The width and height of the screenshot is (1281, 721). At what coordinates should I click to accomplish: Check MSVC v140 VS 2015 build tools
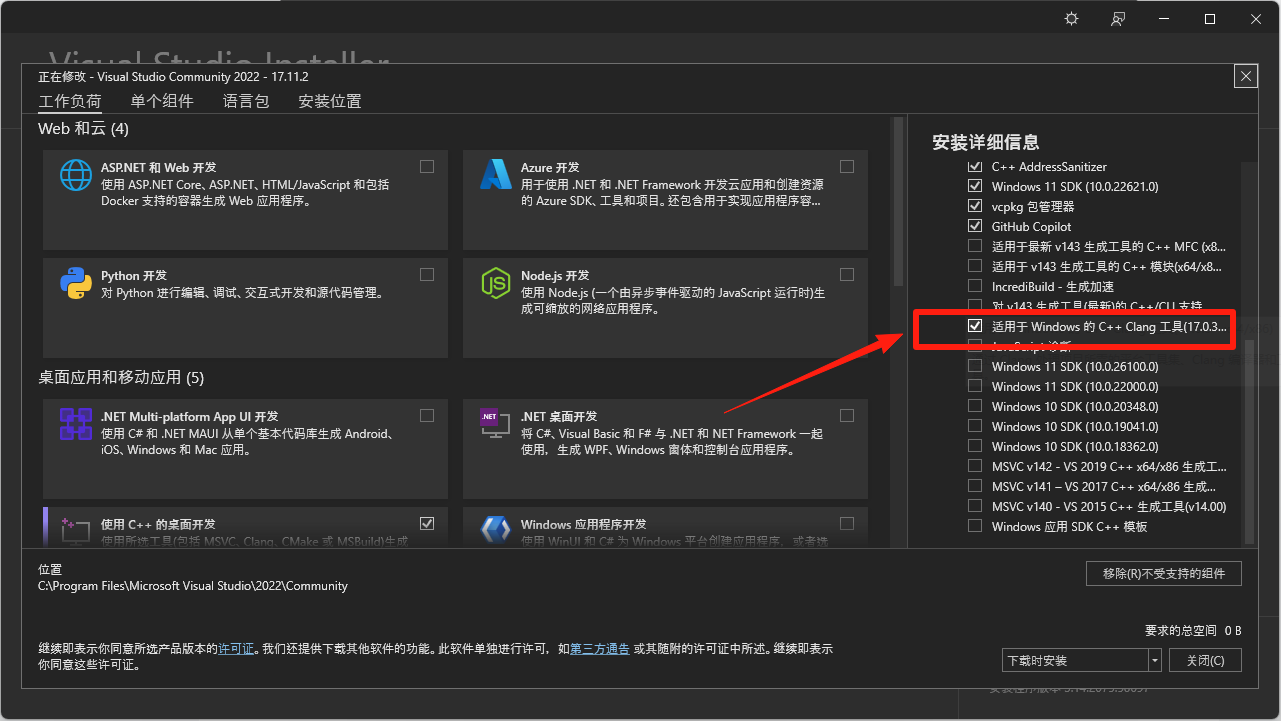click(975, 506)
